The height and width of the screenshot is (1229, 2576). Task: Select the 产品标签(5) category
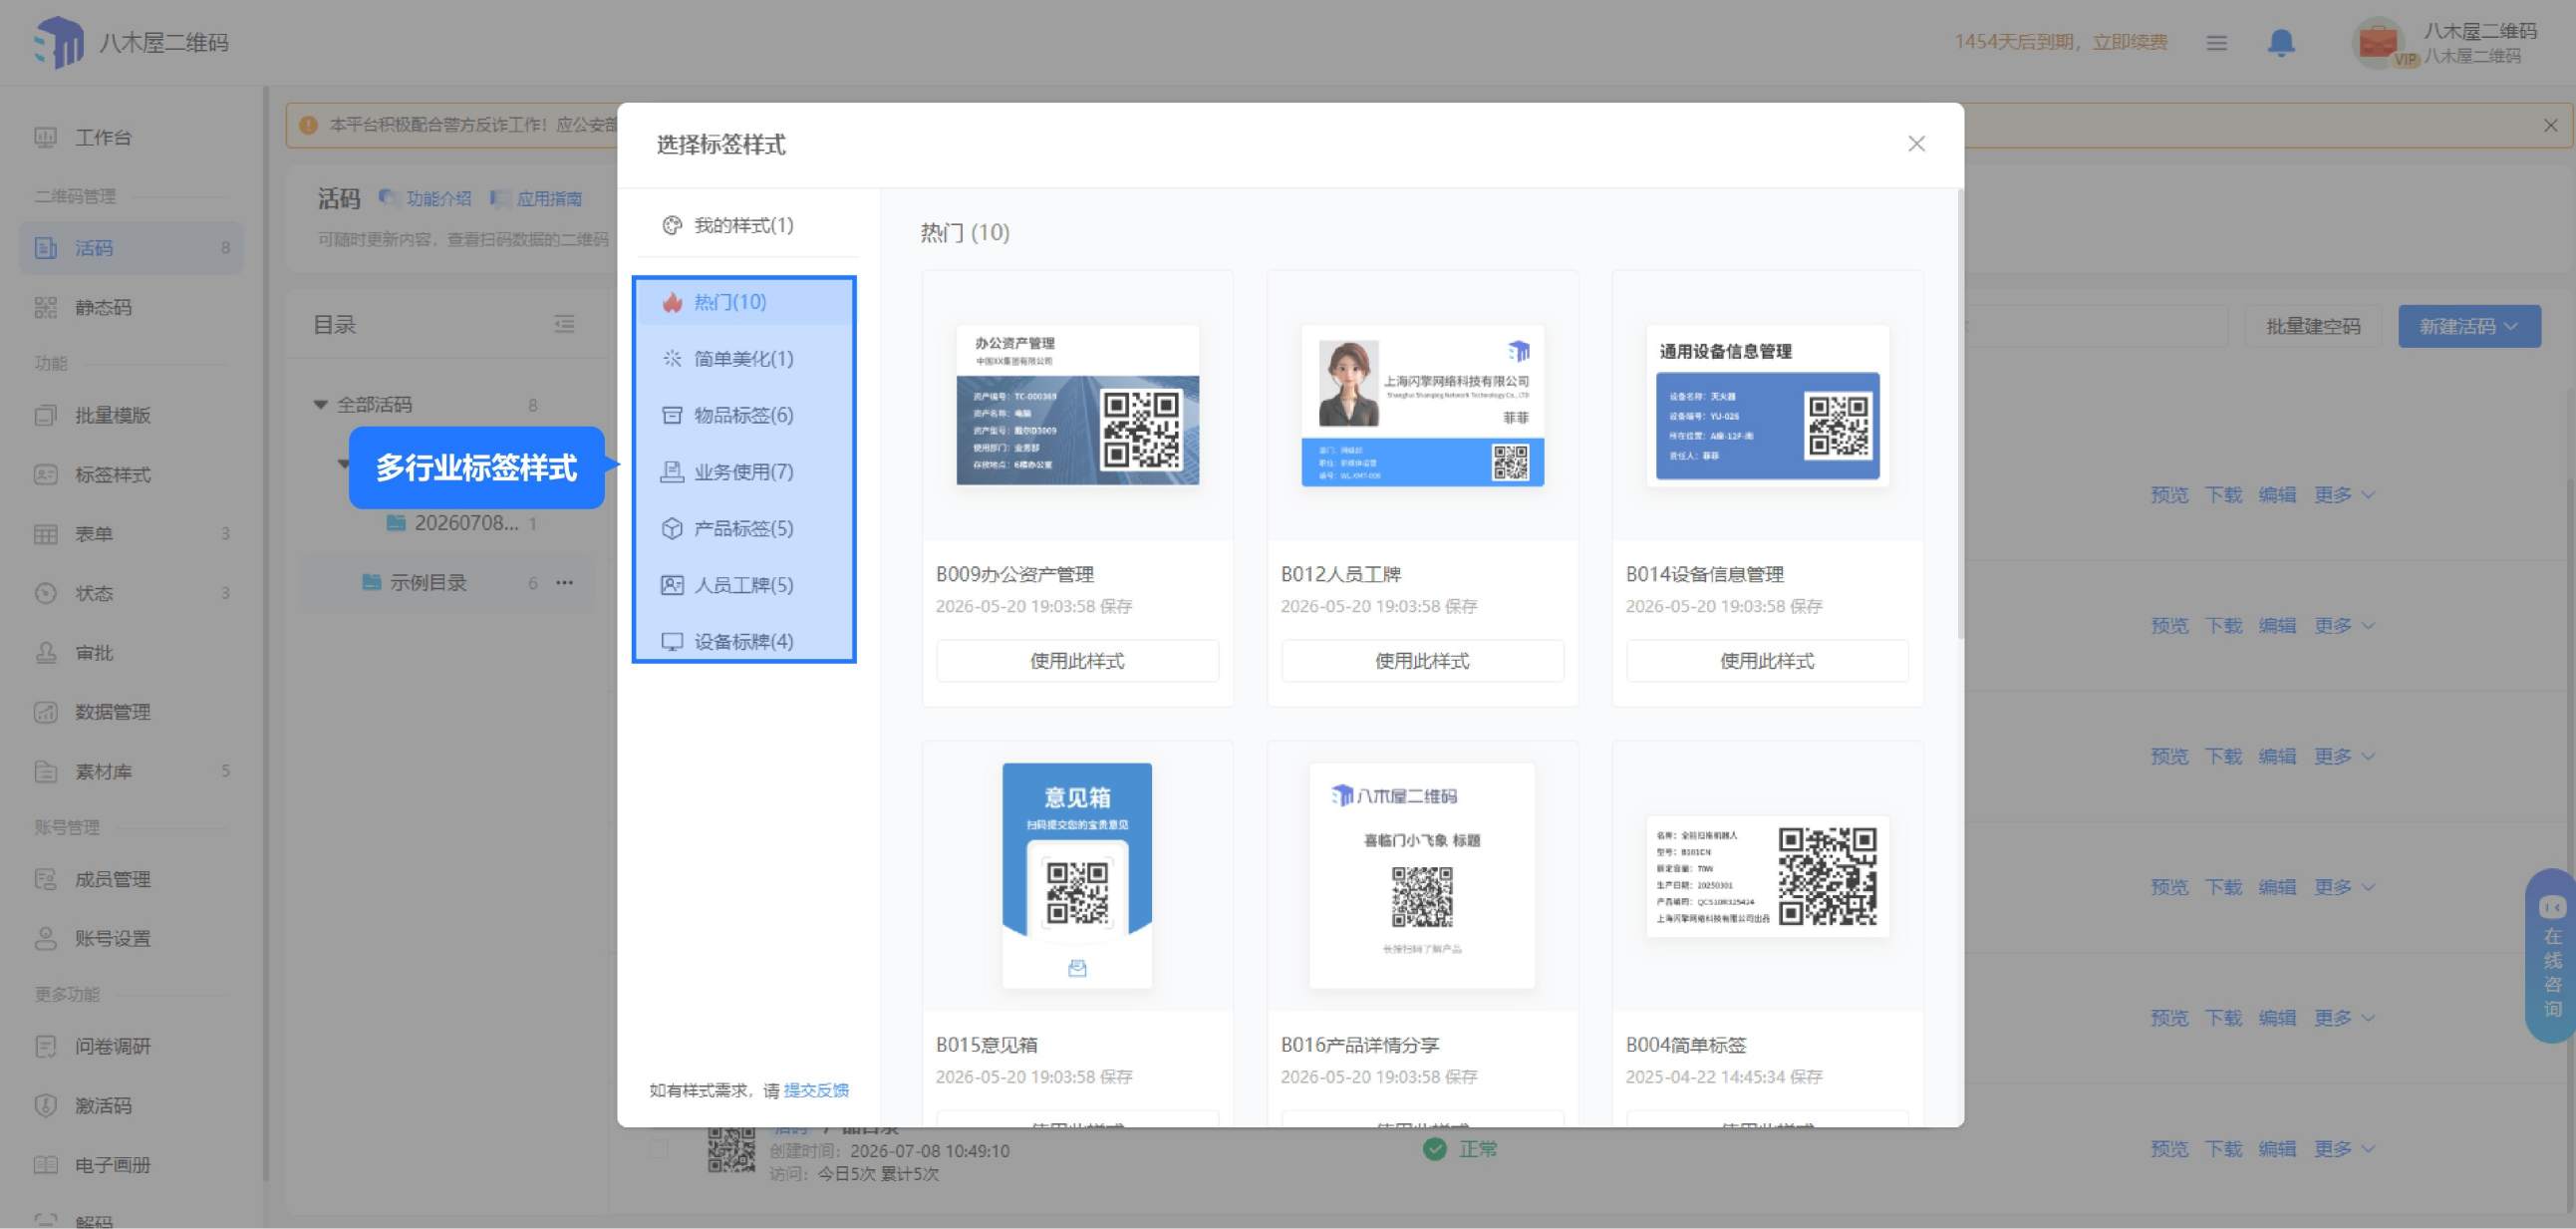click(745, 528)
